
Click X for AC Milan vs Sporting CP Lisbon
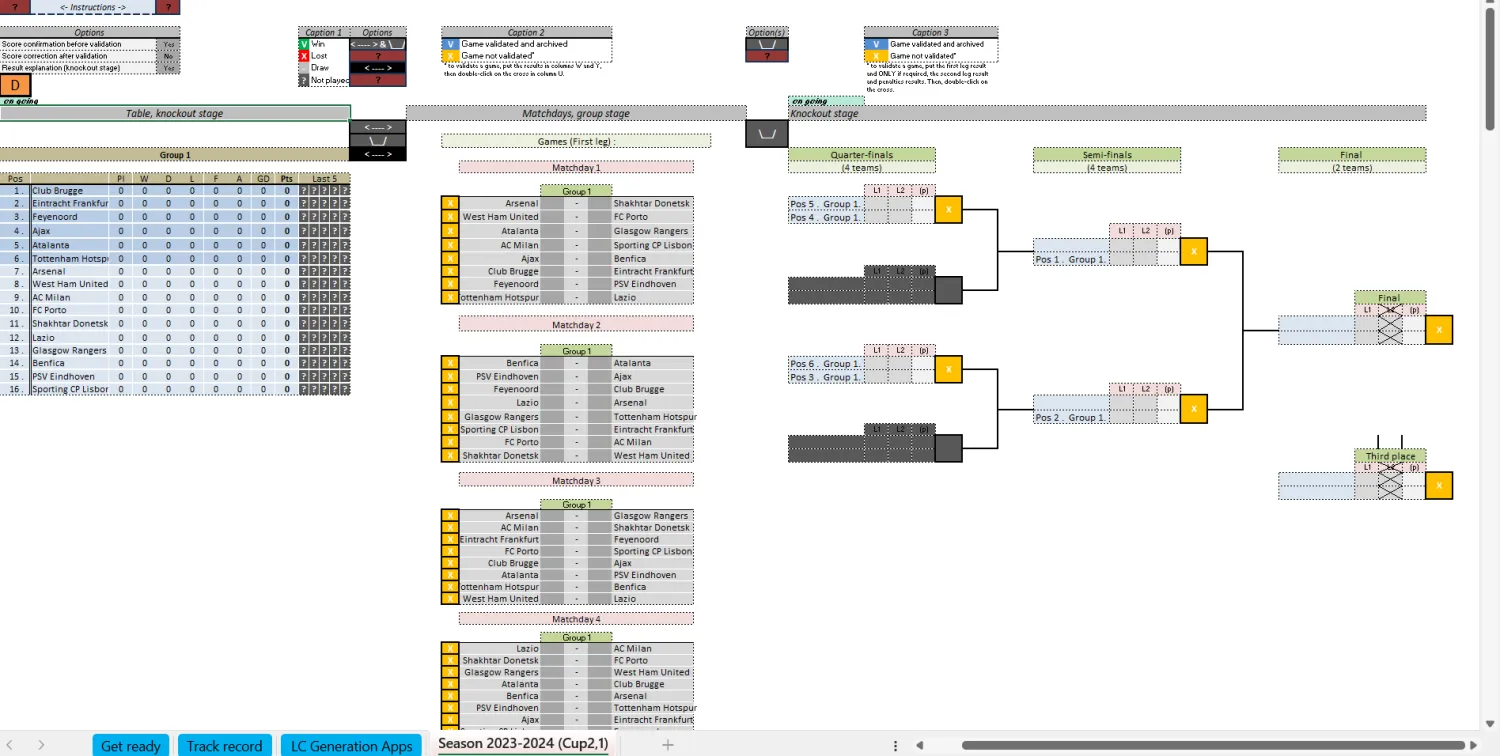pos(450,245)
